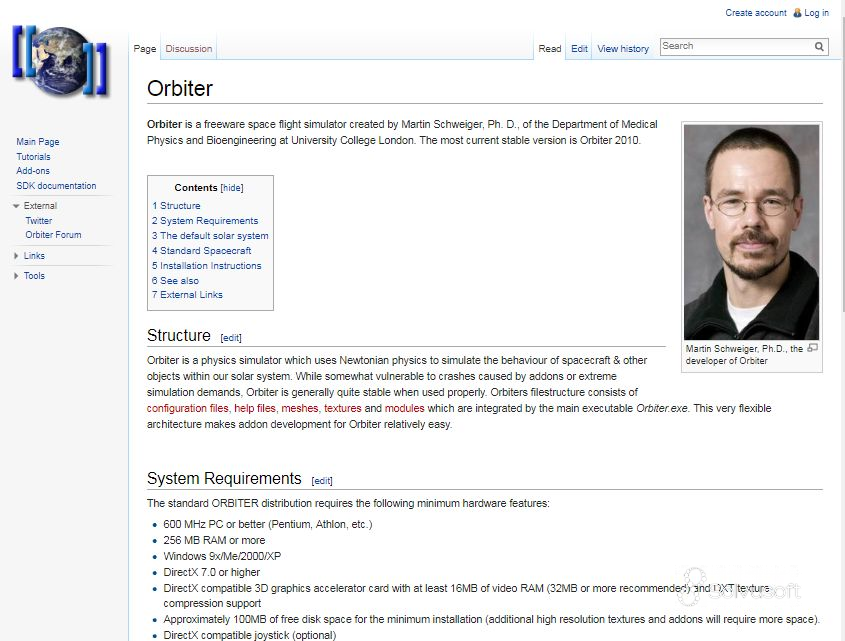This screenshot has height=641, width=845.
Task: Open the Discussion tab
Action: tap(189, 49)
